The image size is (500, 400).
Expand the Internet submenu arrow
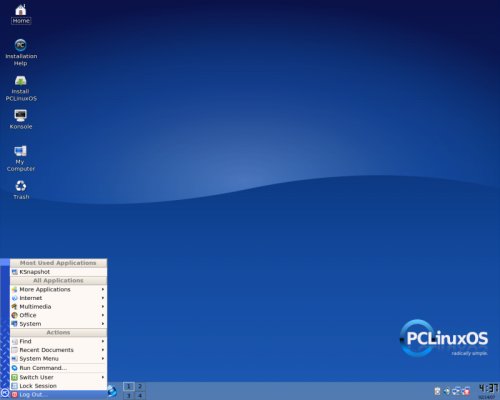click(103, 298)
